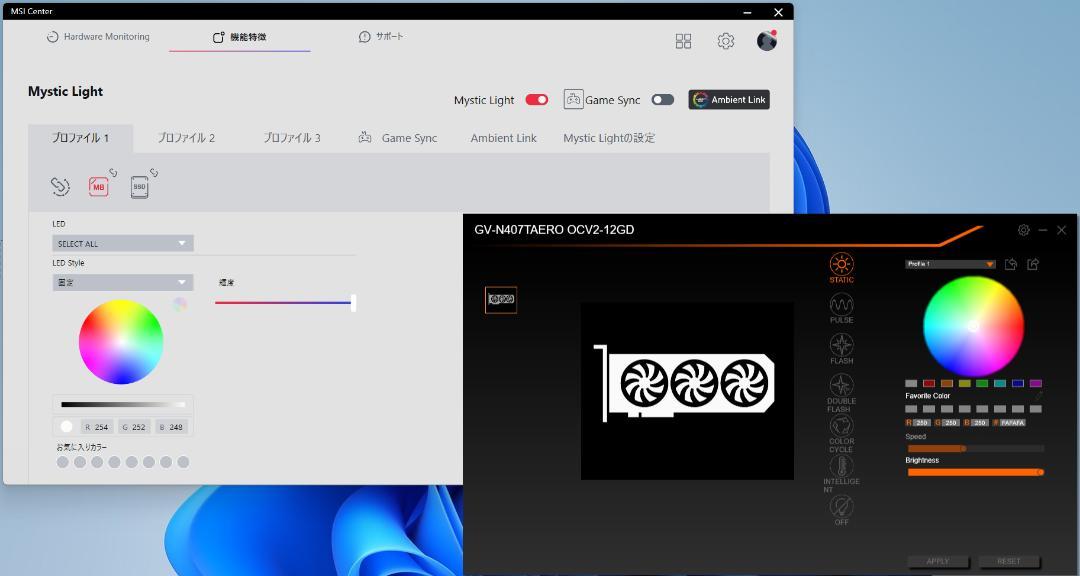
Task: Open the サポート tab
Action: [x=381, y=37]
